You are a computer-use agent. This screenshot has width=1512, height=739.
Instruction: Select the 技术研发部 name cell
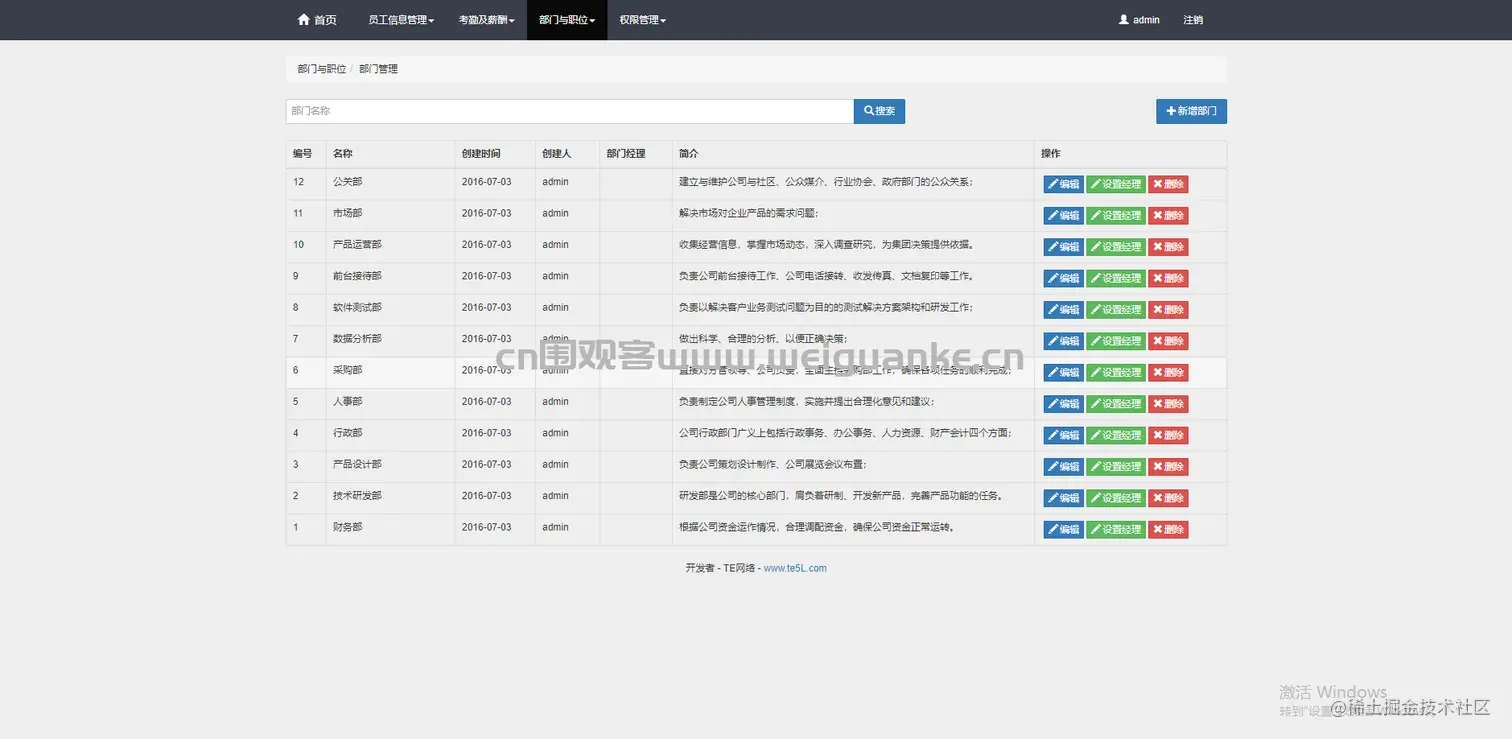tap(390, 498)
